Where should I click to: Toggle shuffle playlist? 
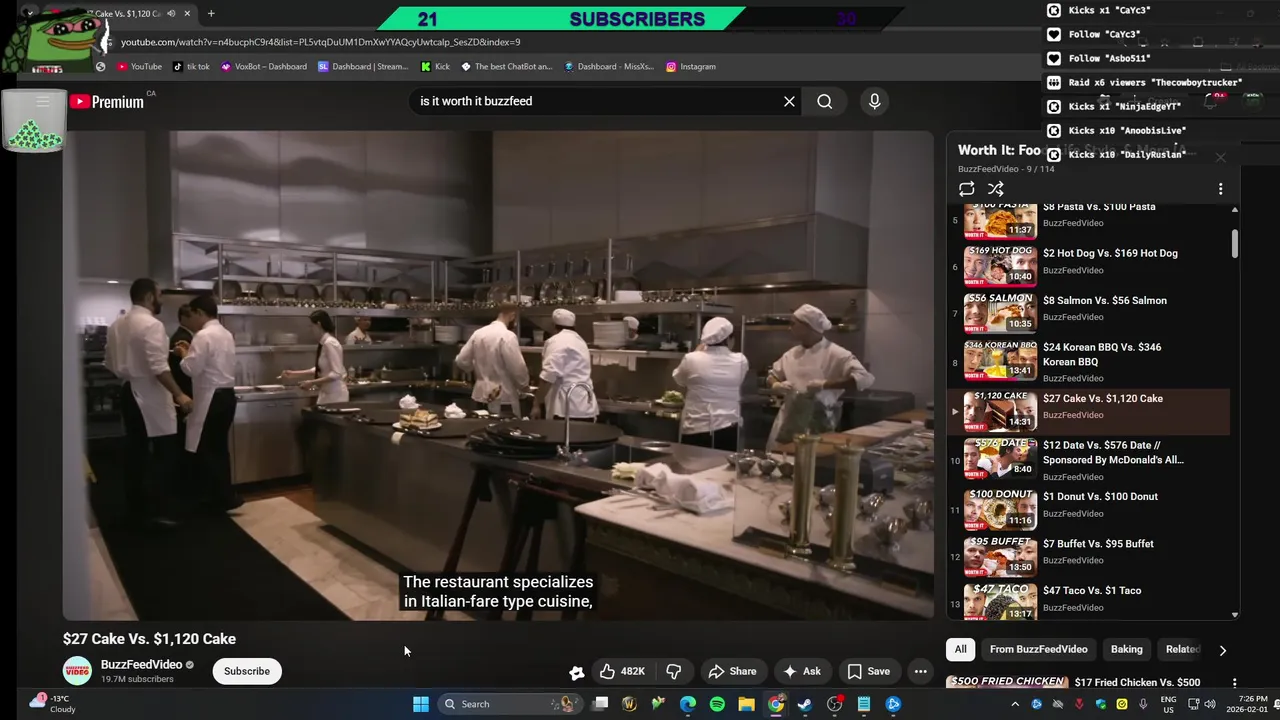tap(996, 189)
